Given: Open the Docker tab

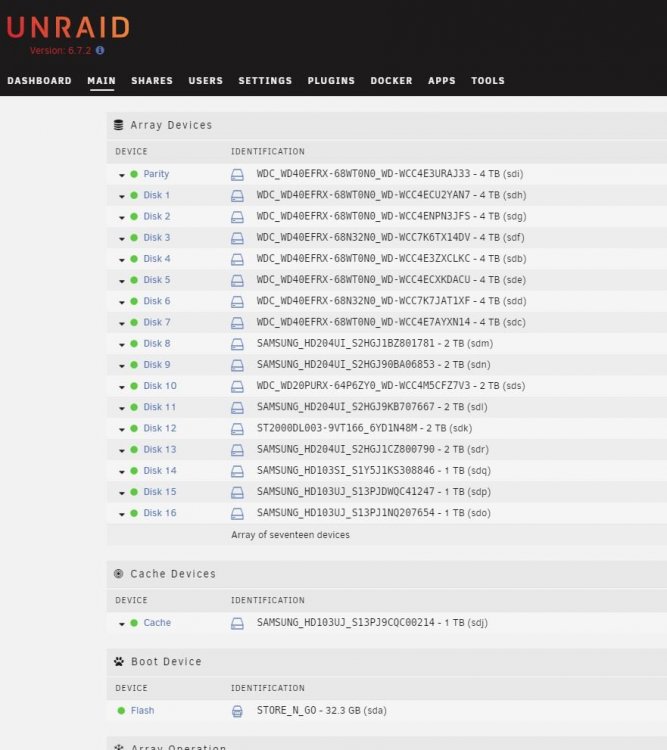Looking at the screenshot, I should click(x=391, y=80).
